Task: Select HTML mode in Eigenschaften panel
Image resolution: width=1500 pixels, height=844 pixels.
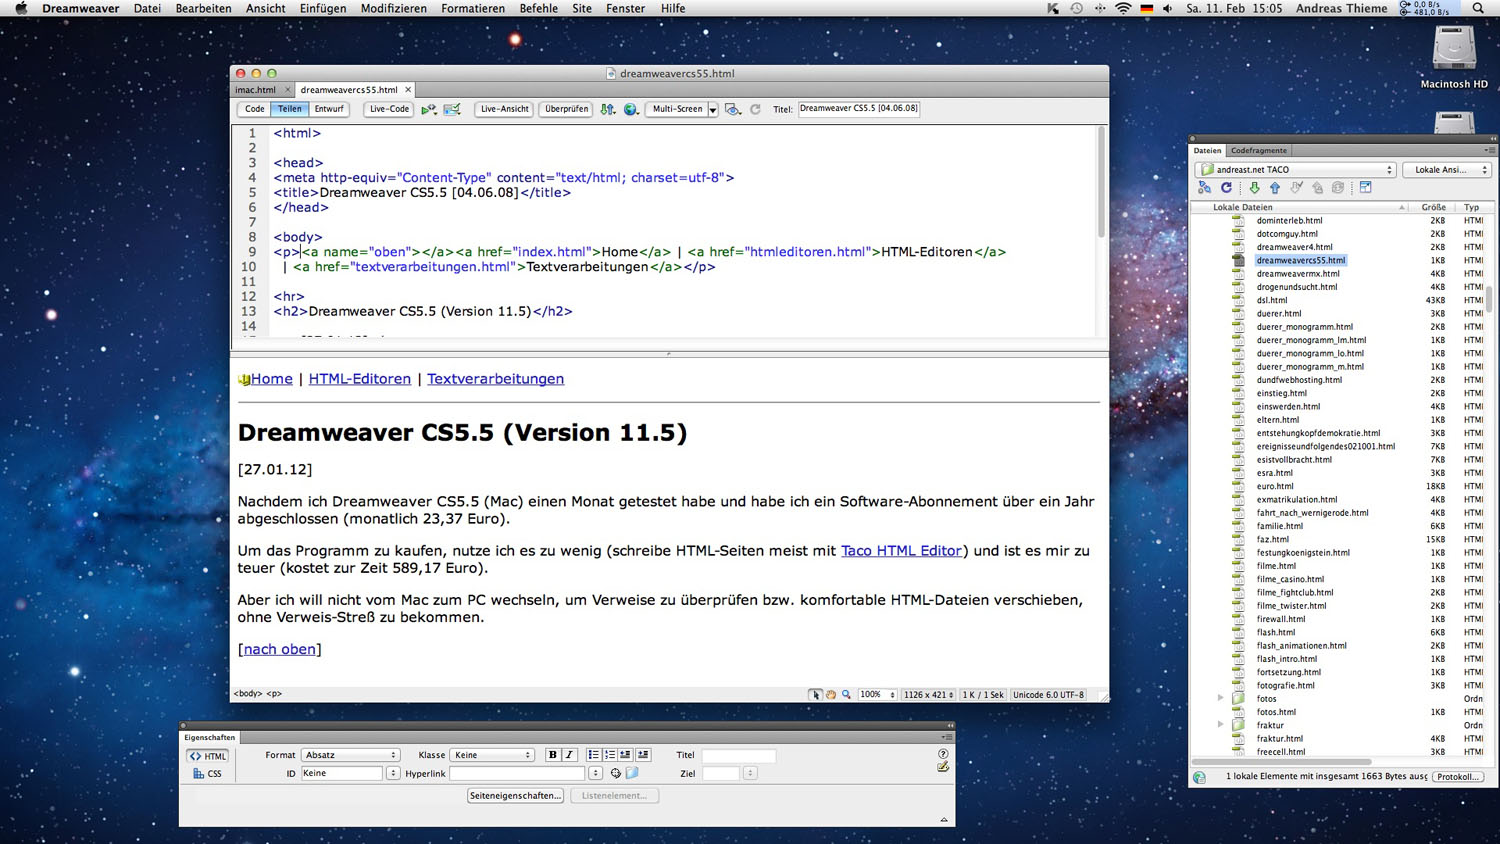Action: [x=208, y=756]
